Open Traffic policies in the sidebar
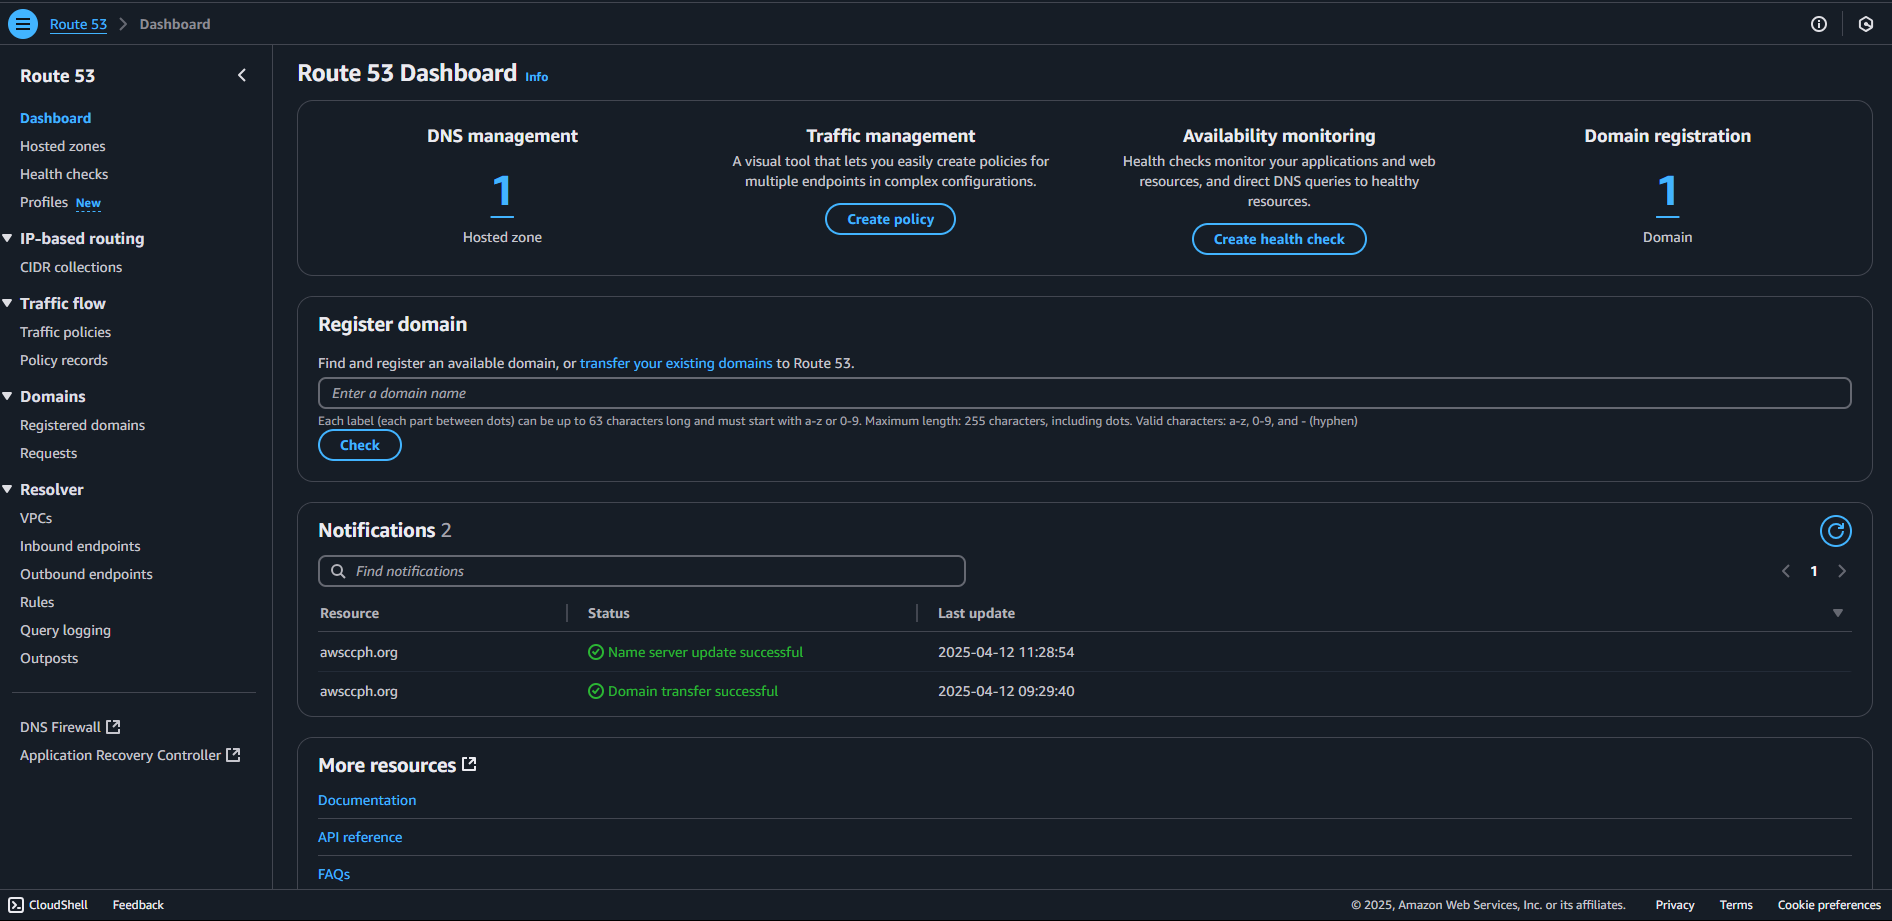The width and height of the screenshot is (1892, 921). [65, 332]
